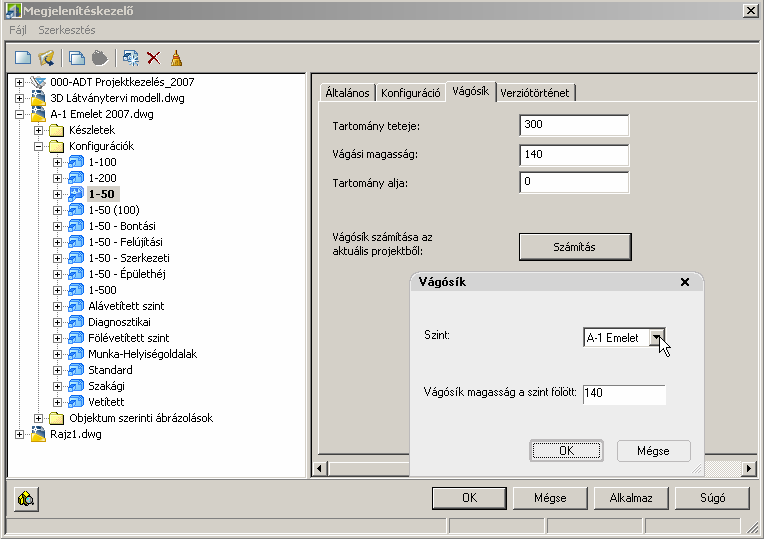Screen dimensions: 764x539
Task: Click the 1-100 configuration icon
Action: pyautogui.click(x=76, y=162)
